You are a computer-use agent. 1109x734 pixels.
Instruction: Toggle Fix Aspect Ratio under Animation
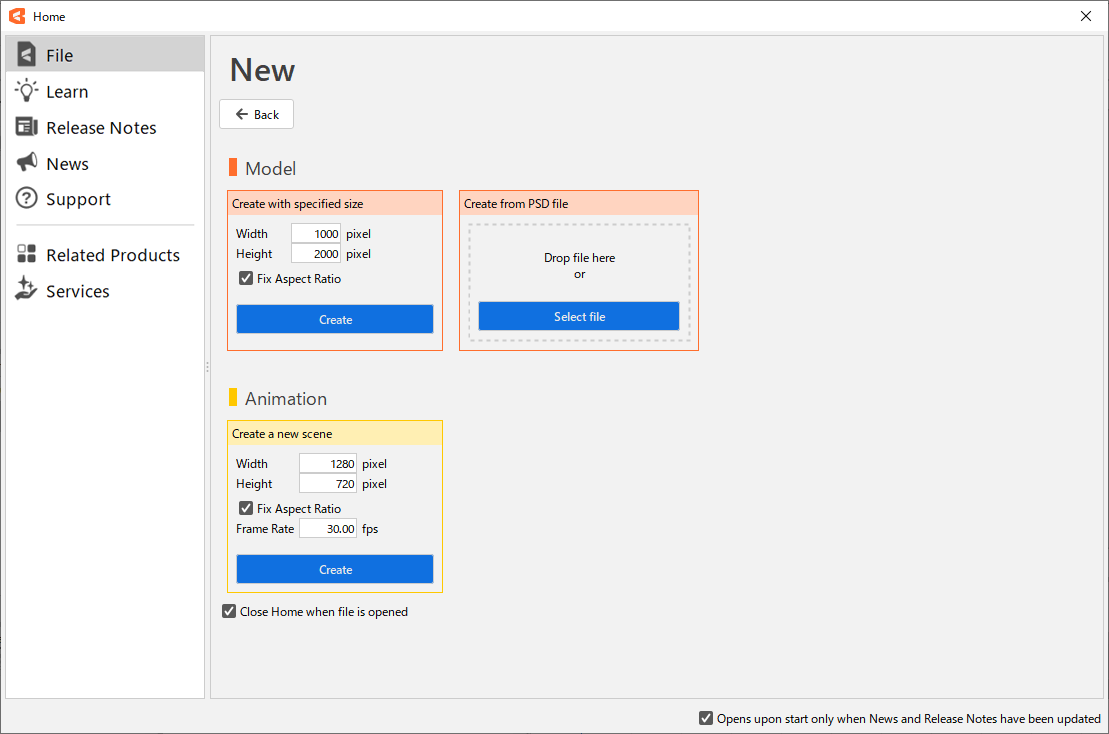246,509
